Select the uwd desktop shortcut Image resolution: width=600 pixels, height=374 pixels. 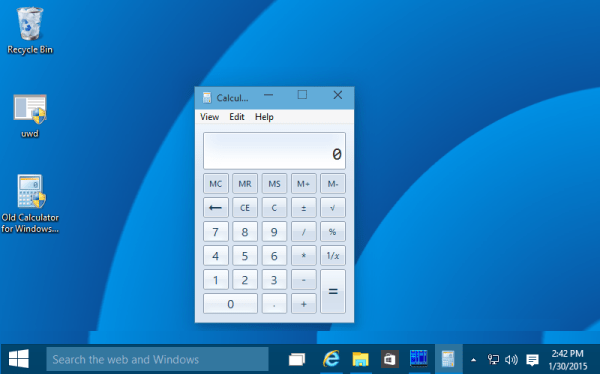click(x=30, y=116)
